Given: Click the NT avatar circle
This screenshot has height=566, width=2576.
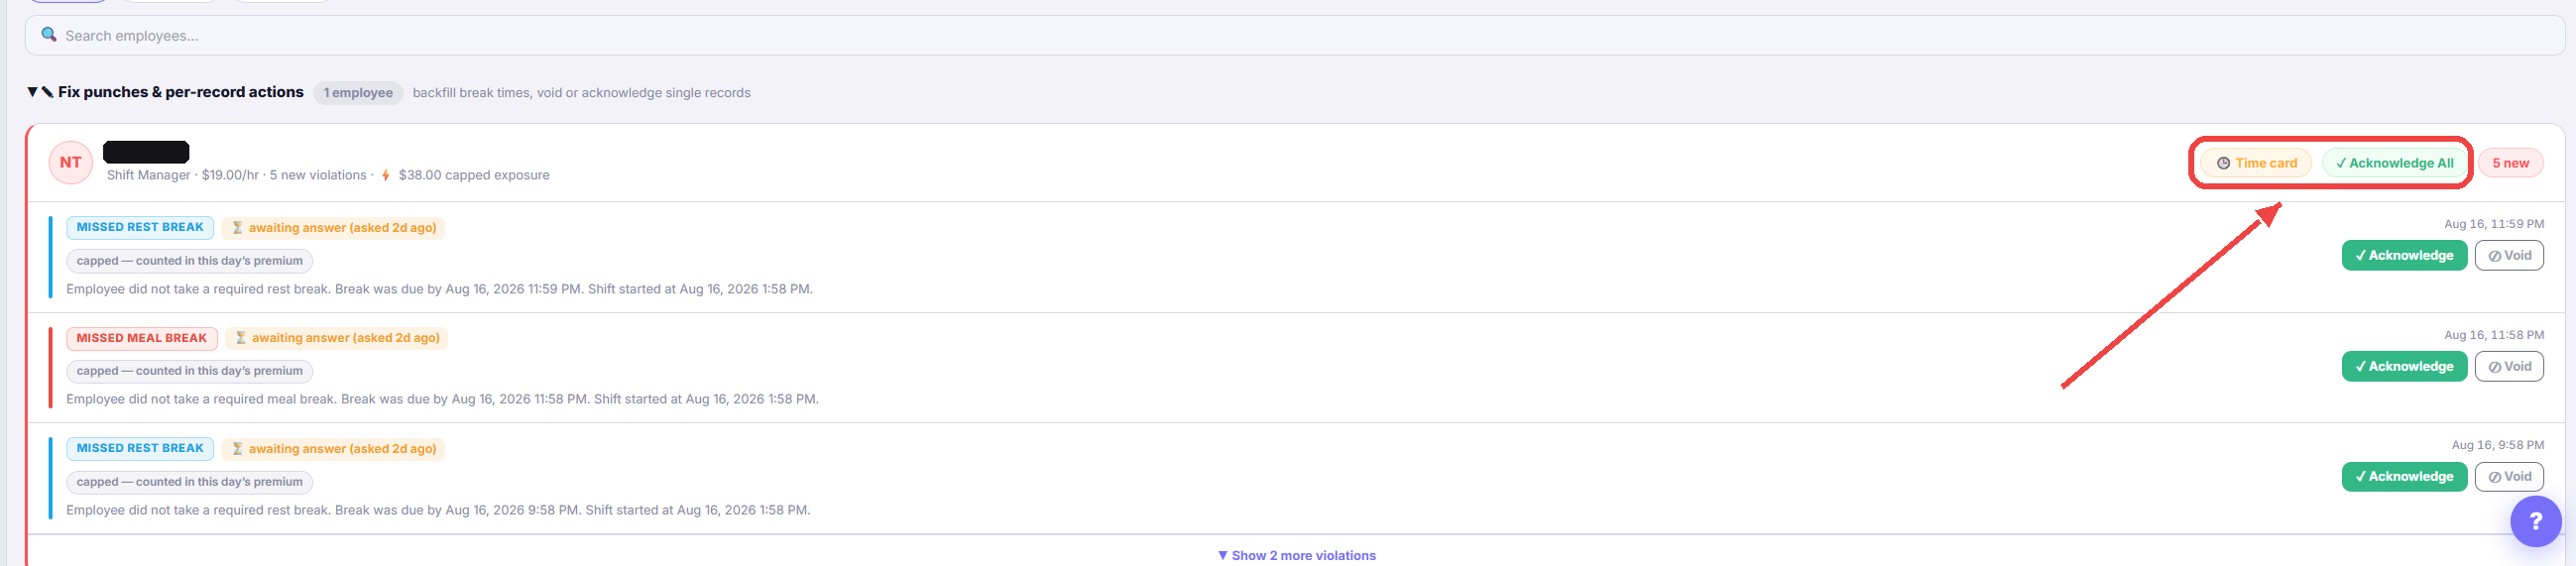Looking at the screenshot, I should point(71,162).
